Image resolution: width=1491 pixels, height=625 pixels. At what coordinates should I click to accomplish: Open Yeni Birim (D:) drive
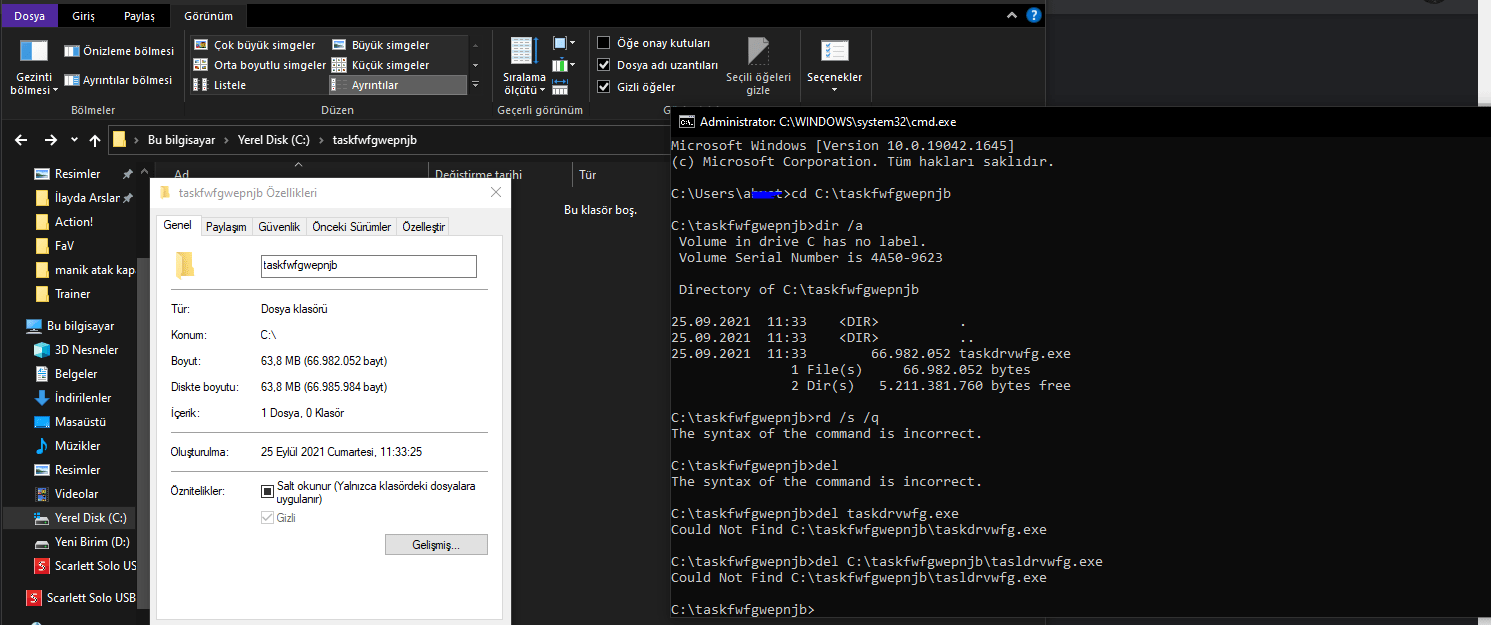[x=92, y=542]
